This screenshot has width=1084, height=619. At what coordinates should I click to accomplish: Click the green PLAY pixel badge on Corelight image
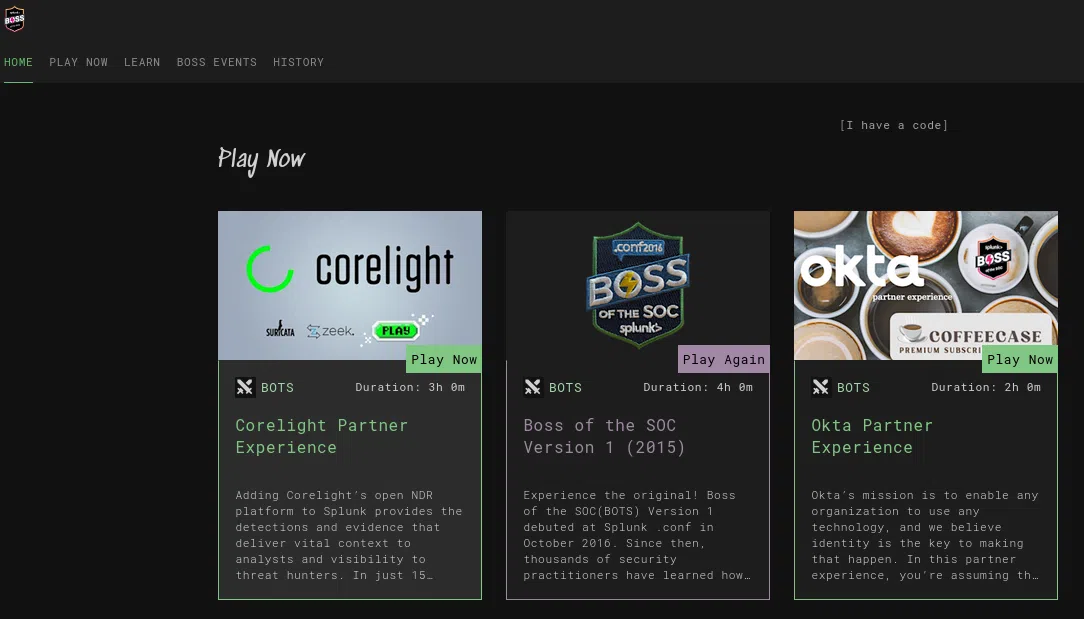pos(395,330)
